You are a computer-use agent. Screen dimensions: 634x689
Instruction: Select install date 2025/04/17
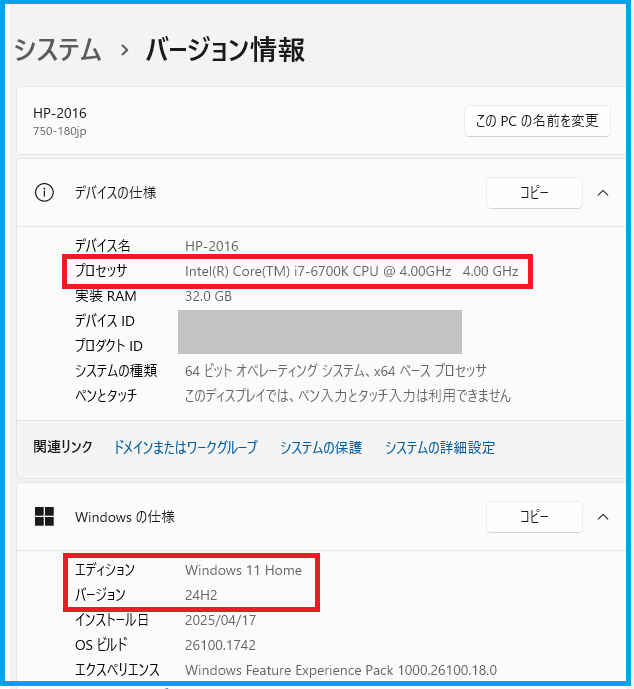pos(221,620)
